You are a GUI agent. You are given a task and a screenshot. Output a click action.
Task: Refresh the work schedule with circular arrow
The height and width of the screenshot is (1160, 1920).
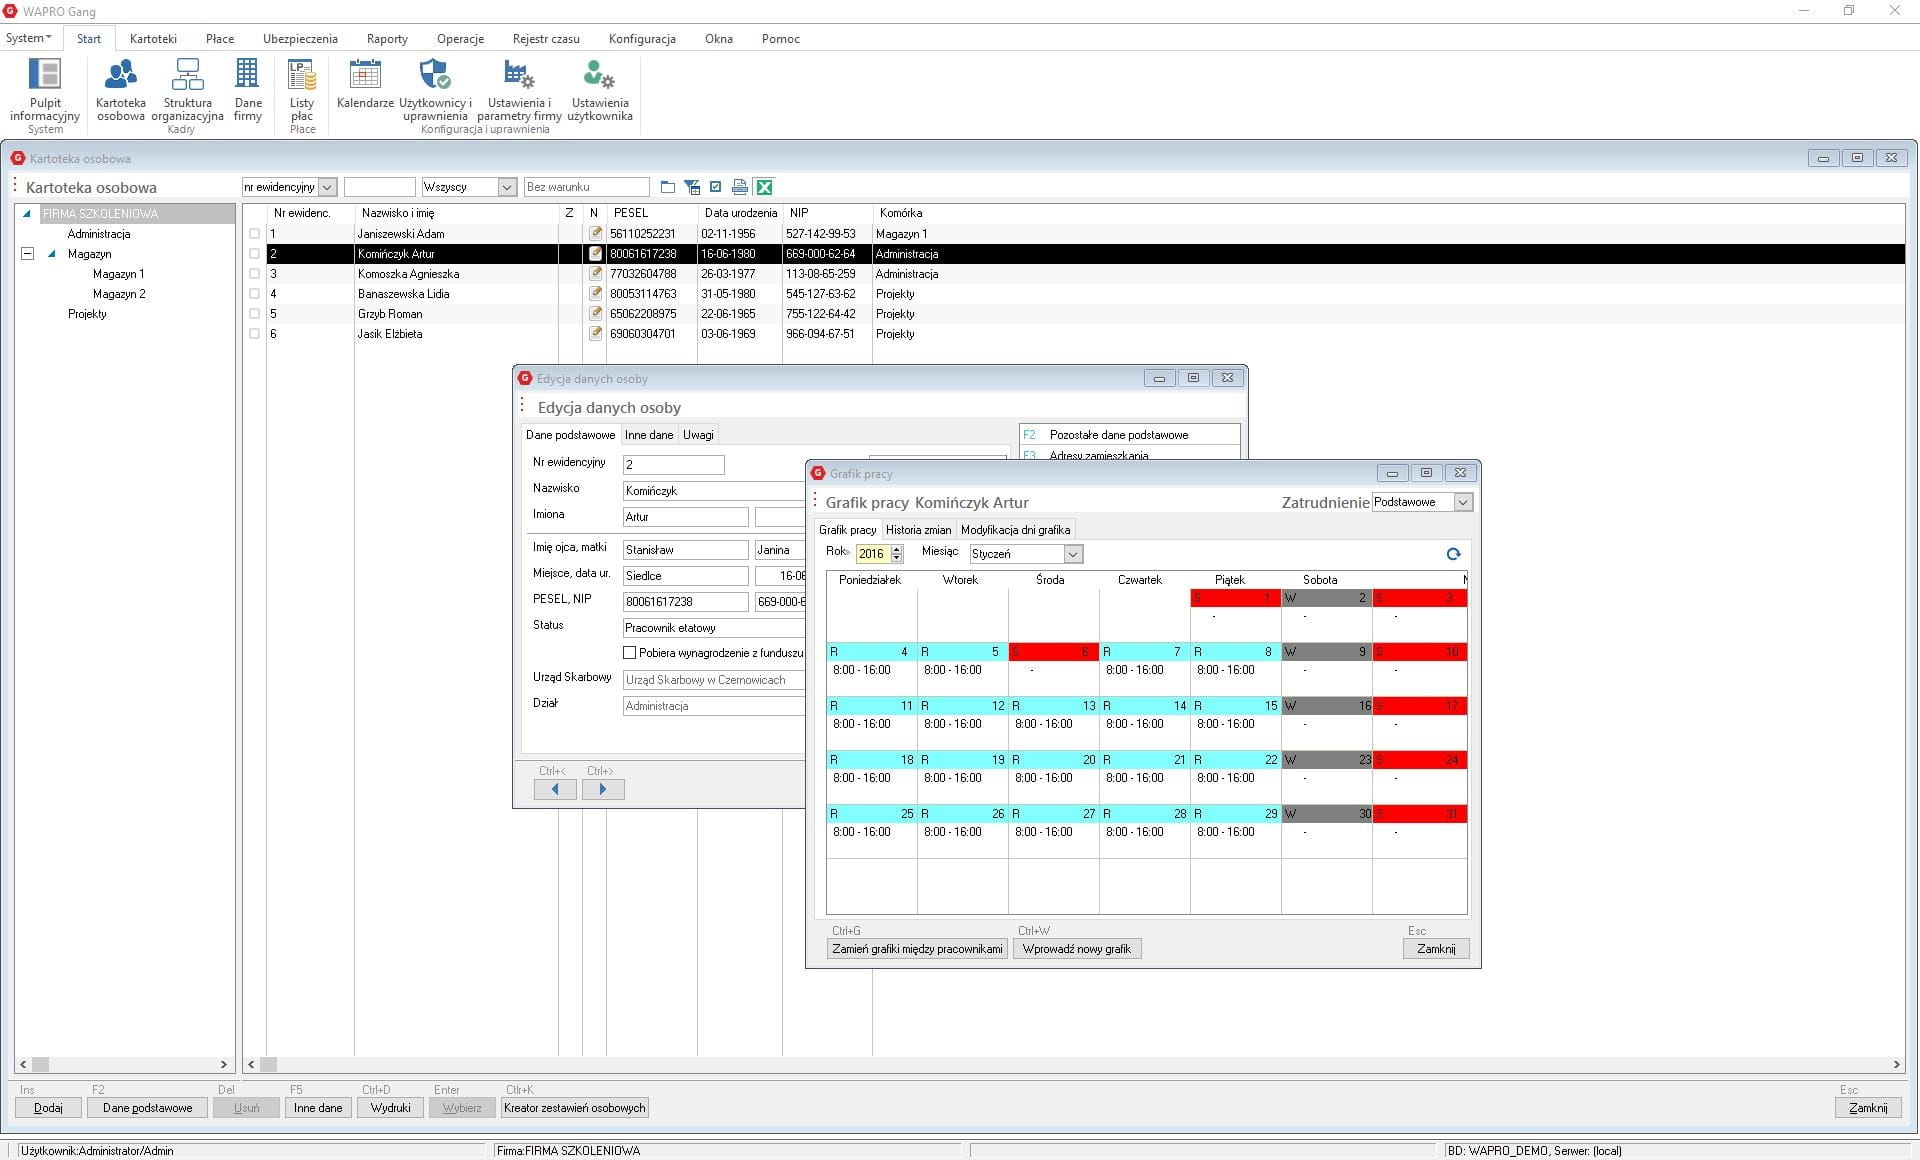click(x=1453, y=554)
